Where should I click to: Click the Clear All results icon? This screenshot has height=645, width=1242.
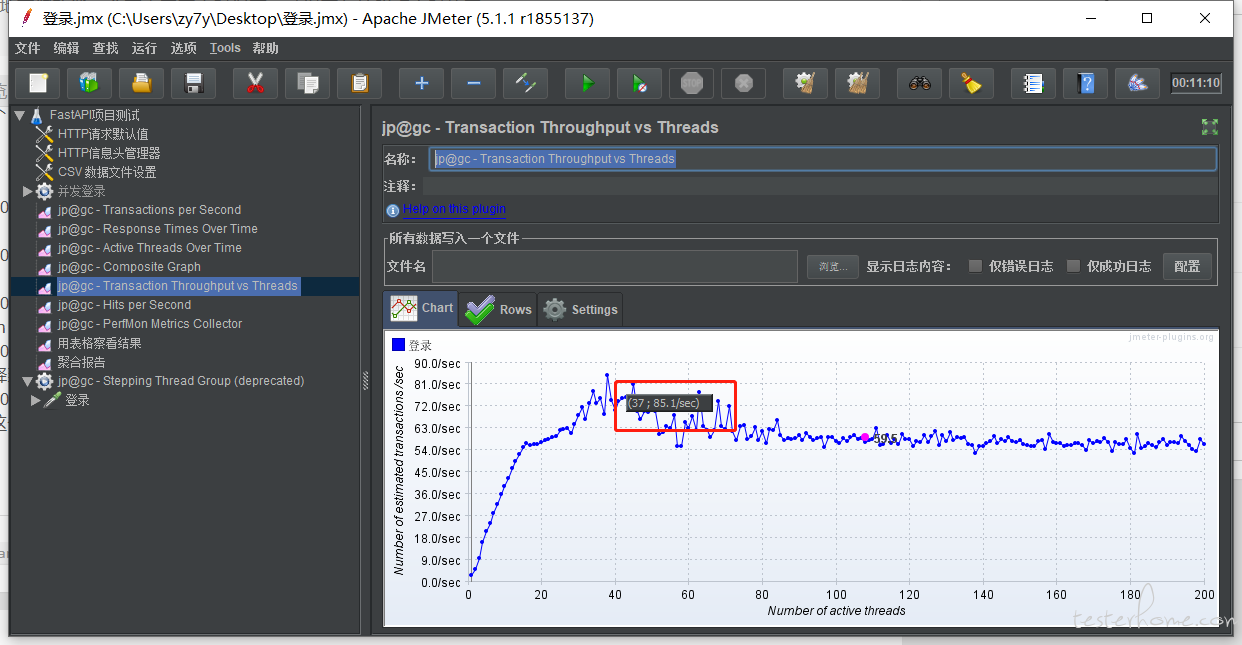click(x=858, y=83)
